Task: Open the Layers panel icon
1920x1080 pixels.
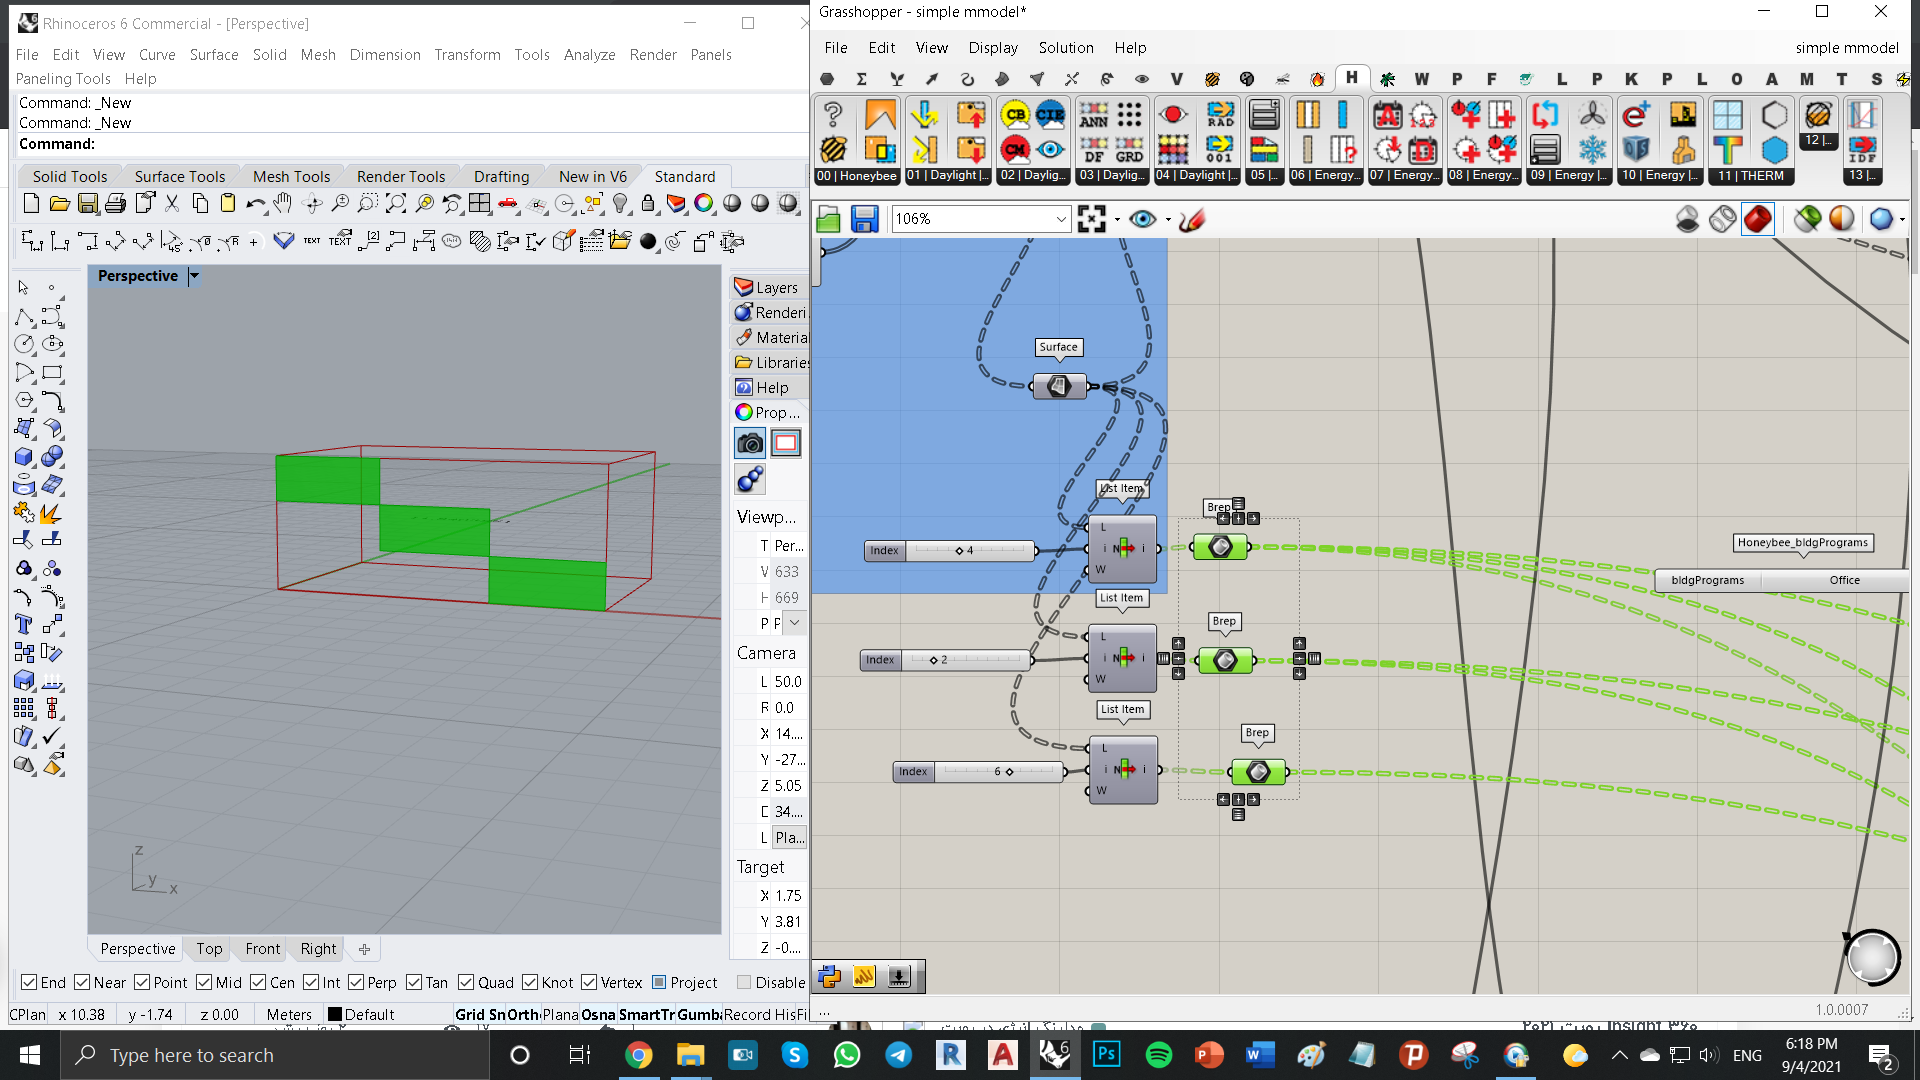Action: tap(743, 287)
